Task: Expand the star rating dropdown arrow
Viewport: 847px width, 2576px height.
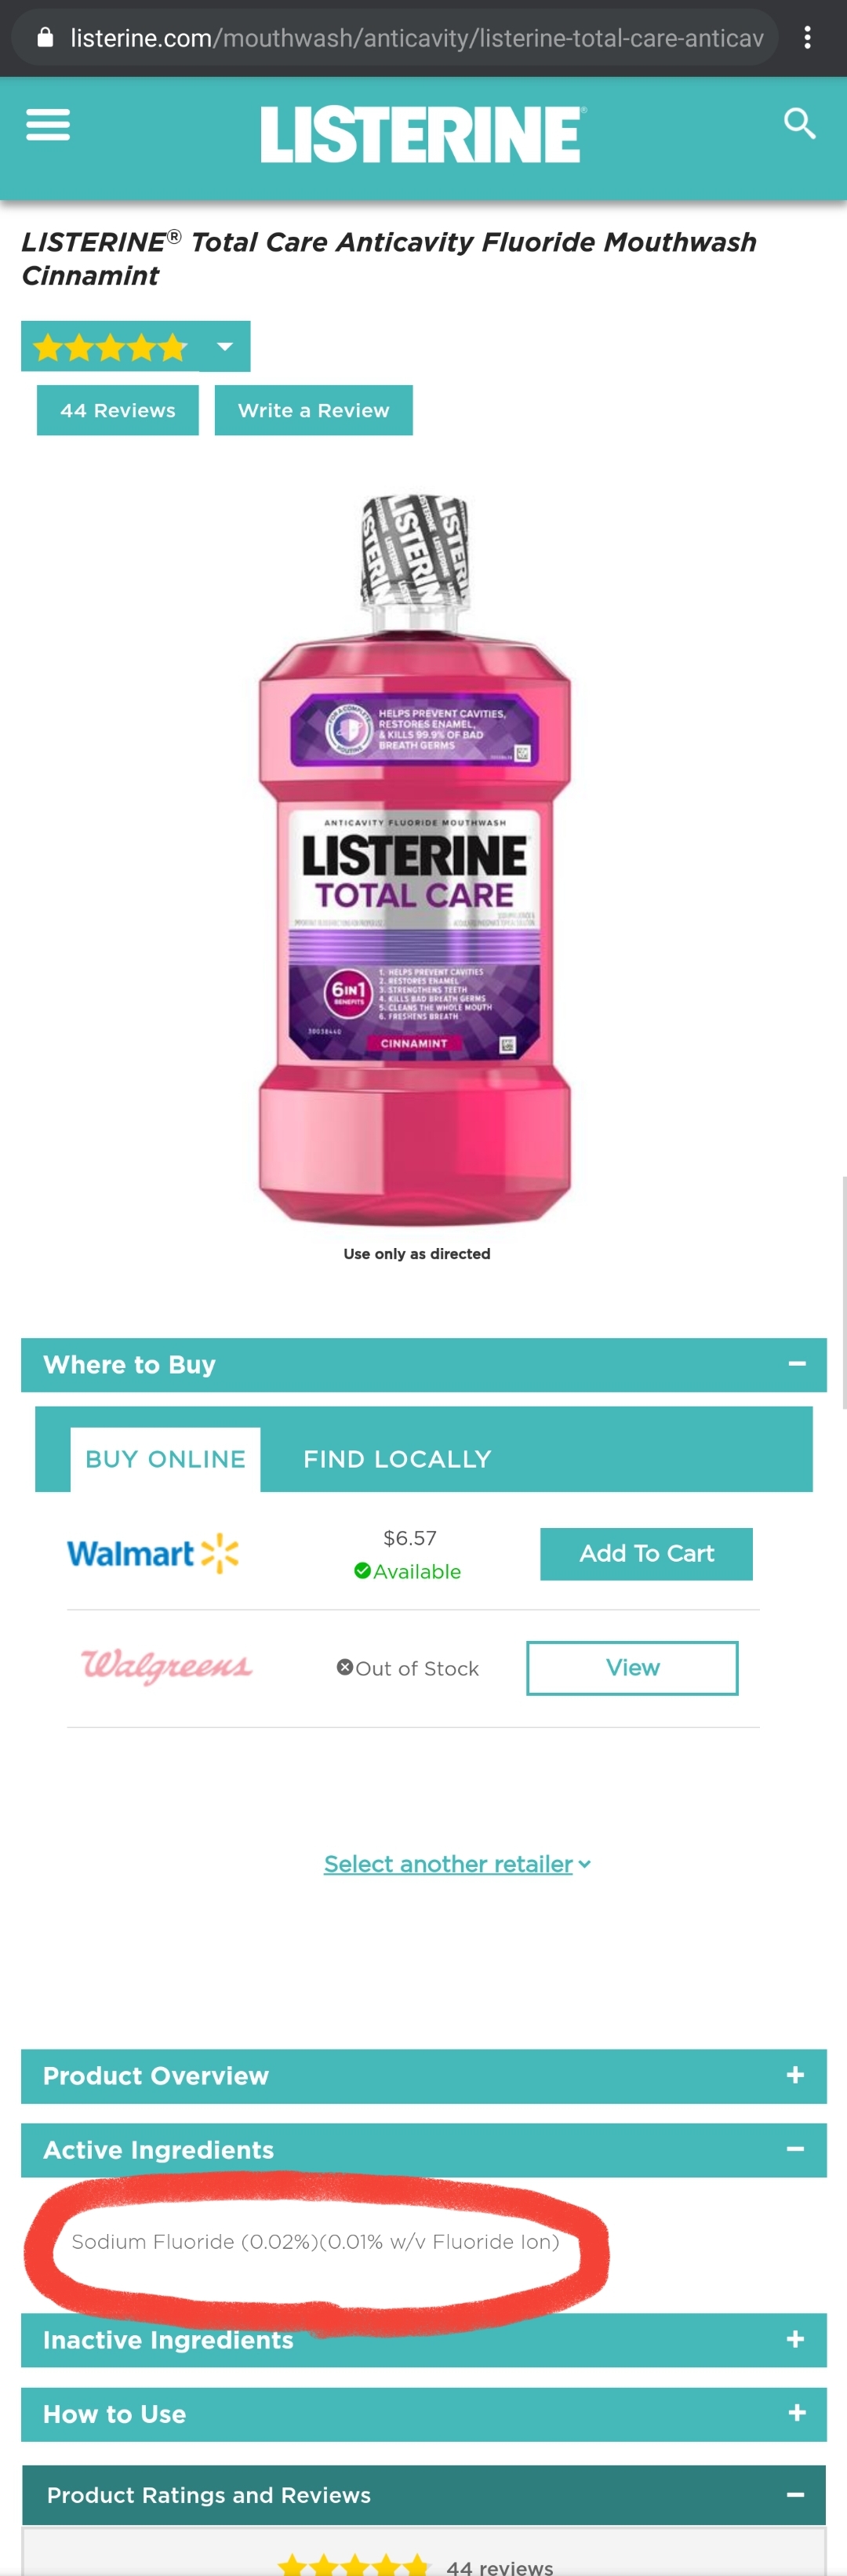Action: coord(225,346)
